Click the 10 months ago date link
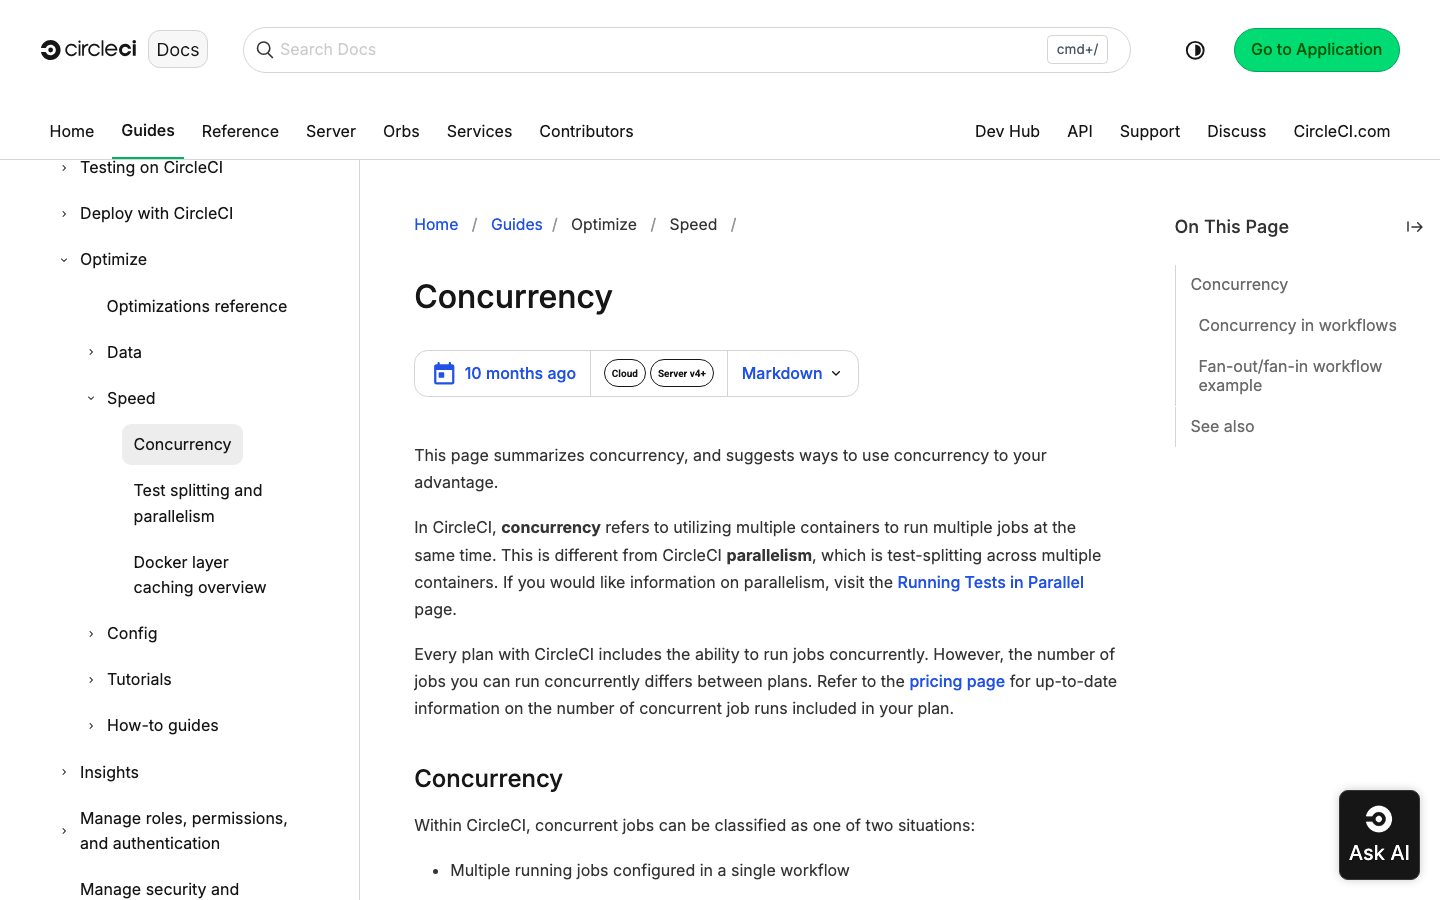The height and width of the screenshot is (900, 1440). (520, 373)
